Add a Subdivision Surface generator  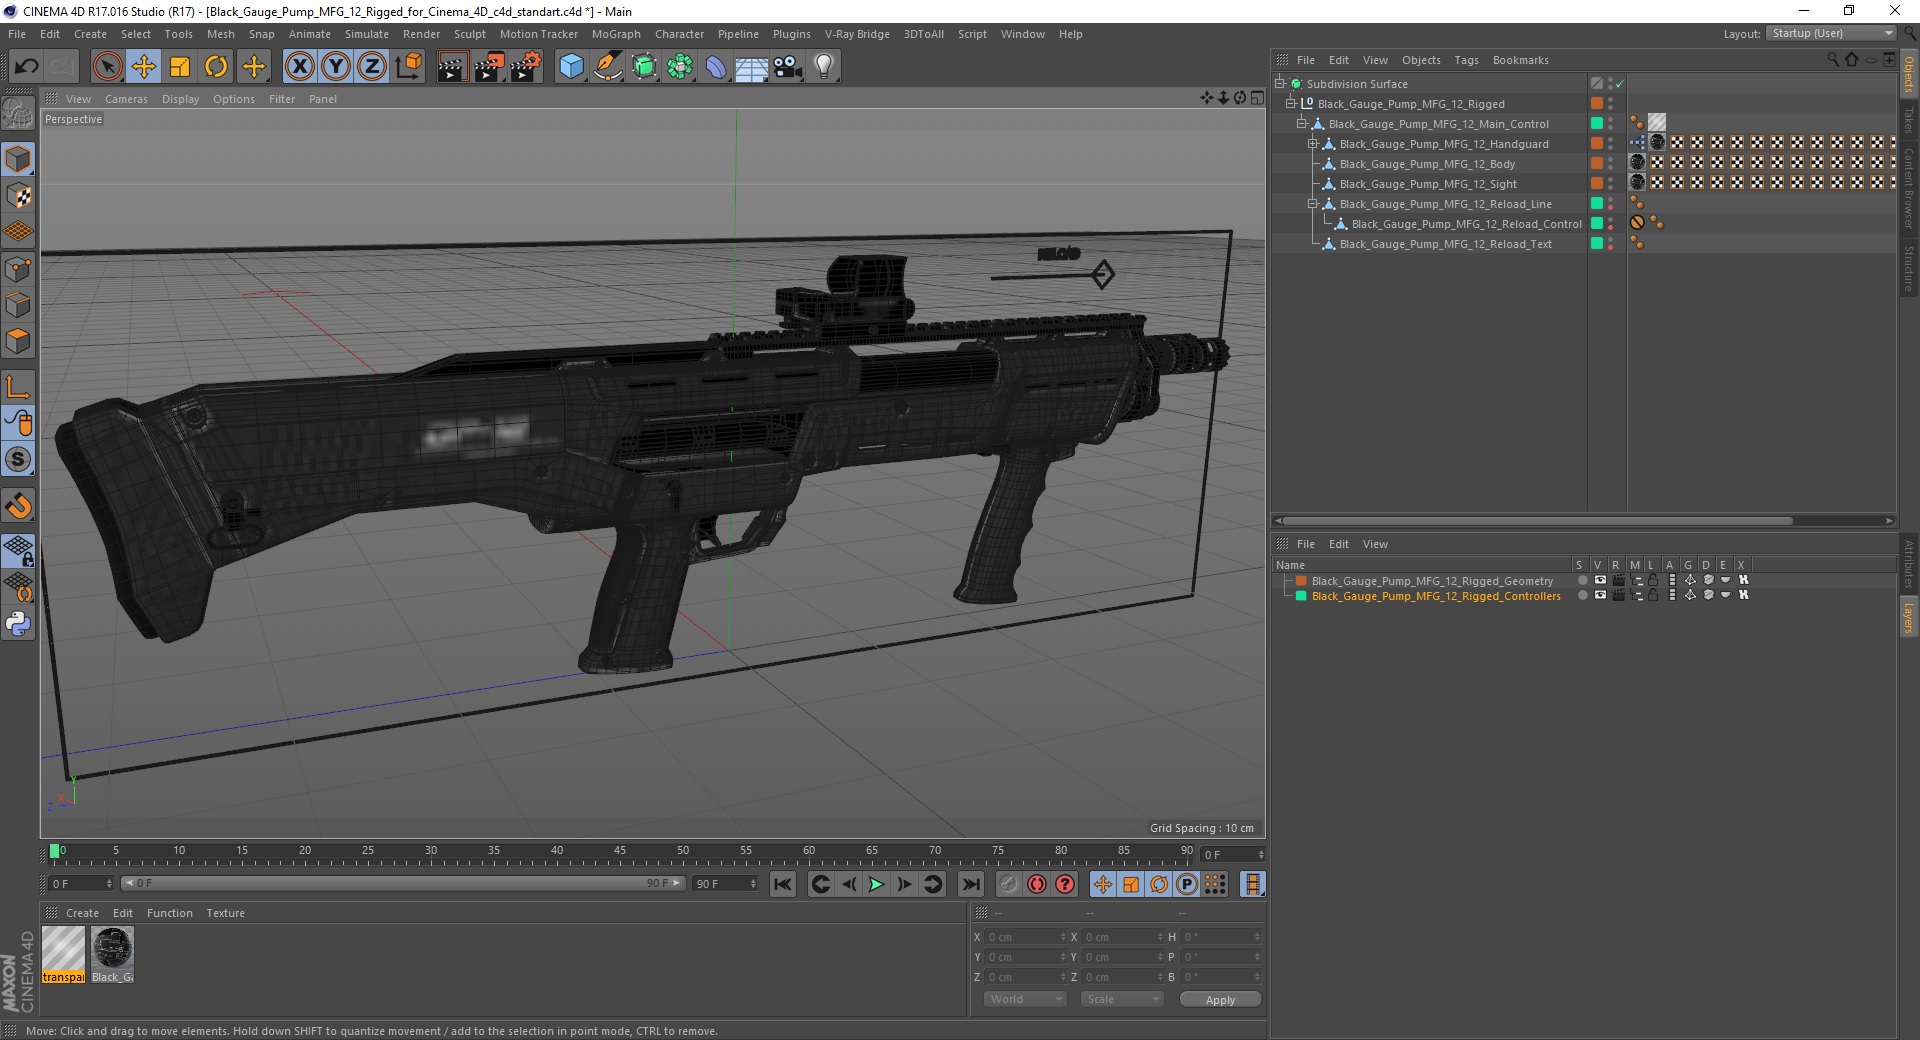click(644, 67)
